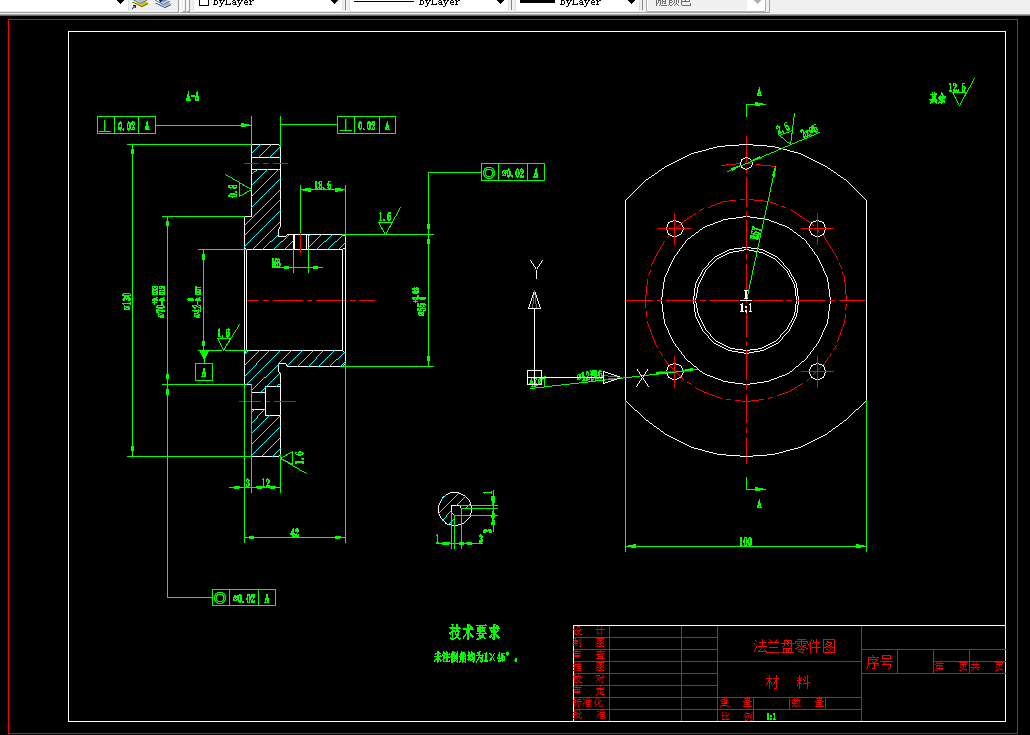Select the upper A section cutting arrow

[755, 103]
